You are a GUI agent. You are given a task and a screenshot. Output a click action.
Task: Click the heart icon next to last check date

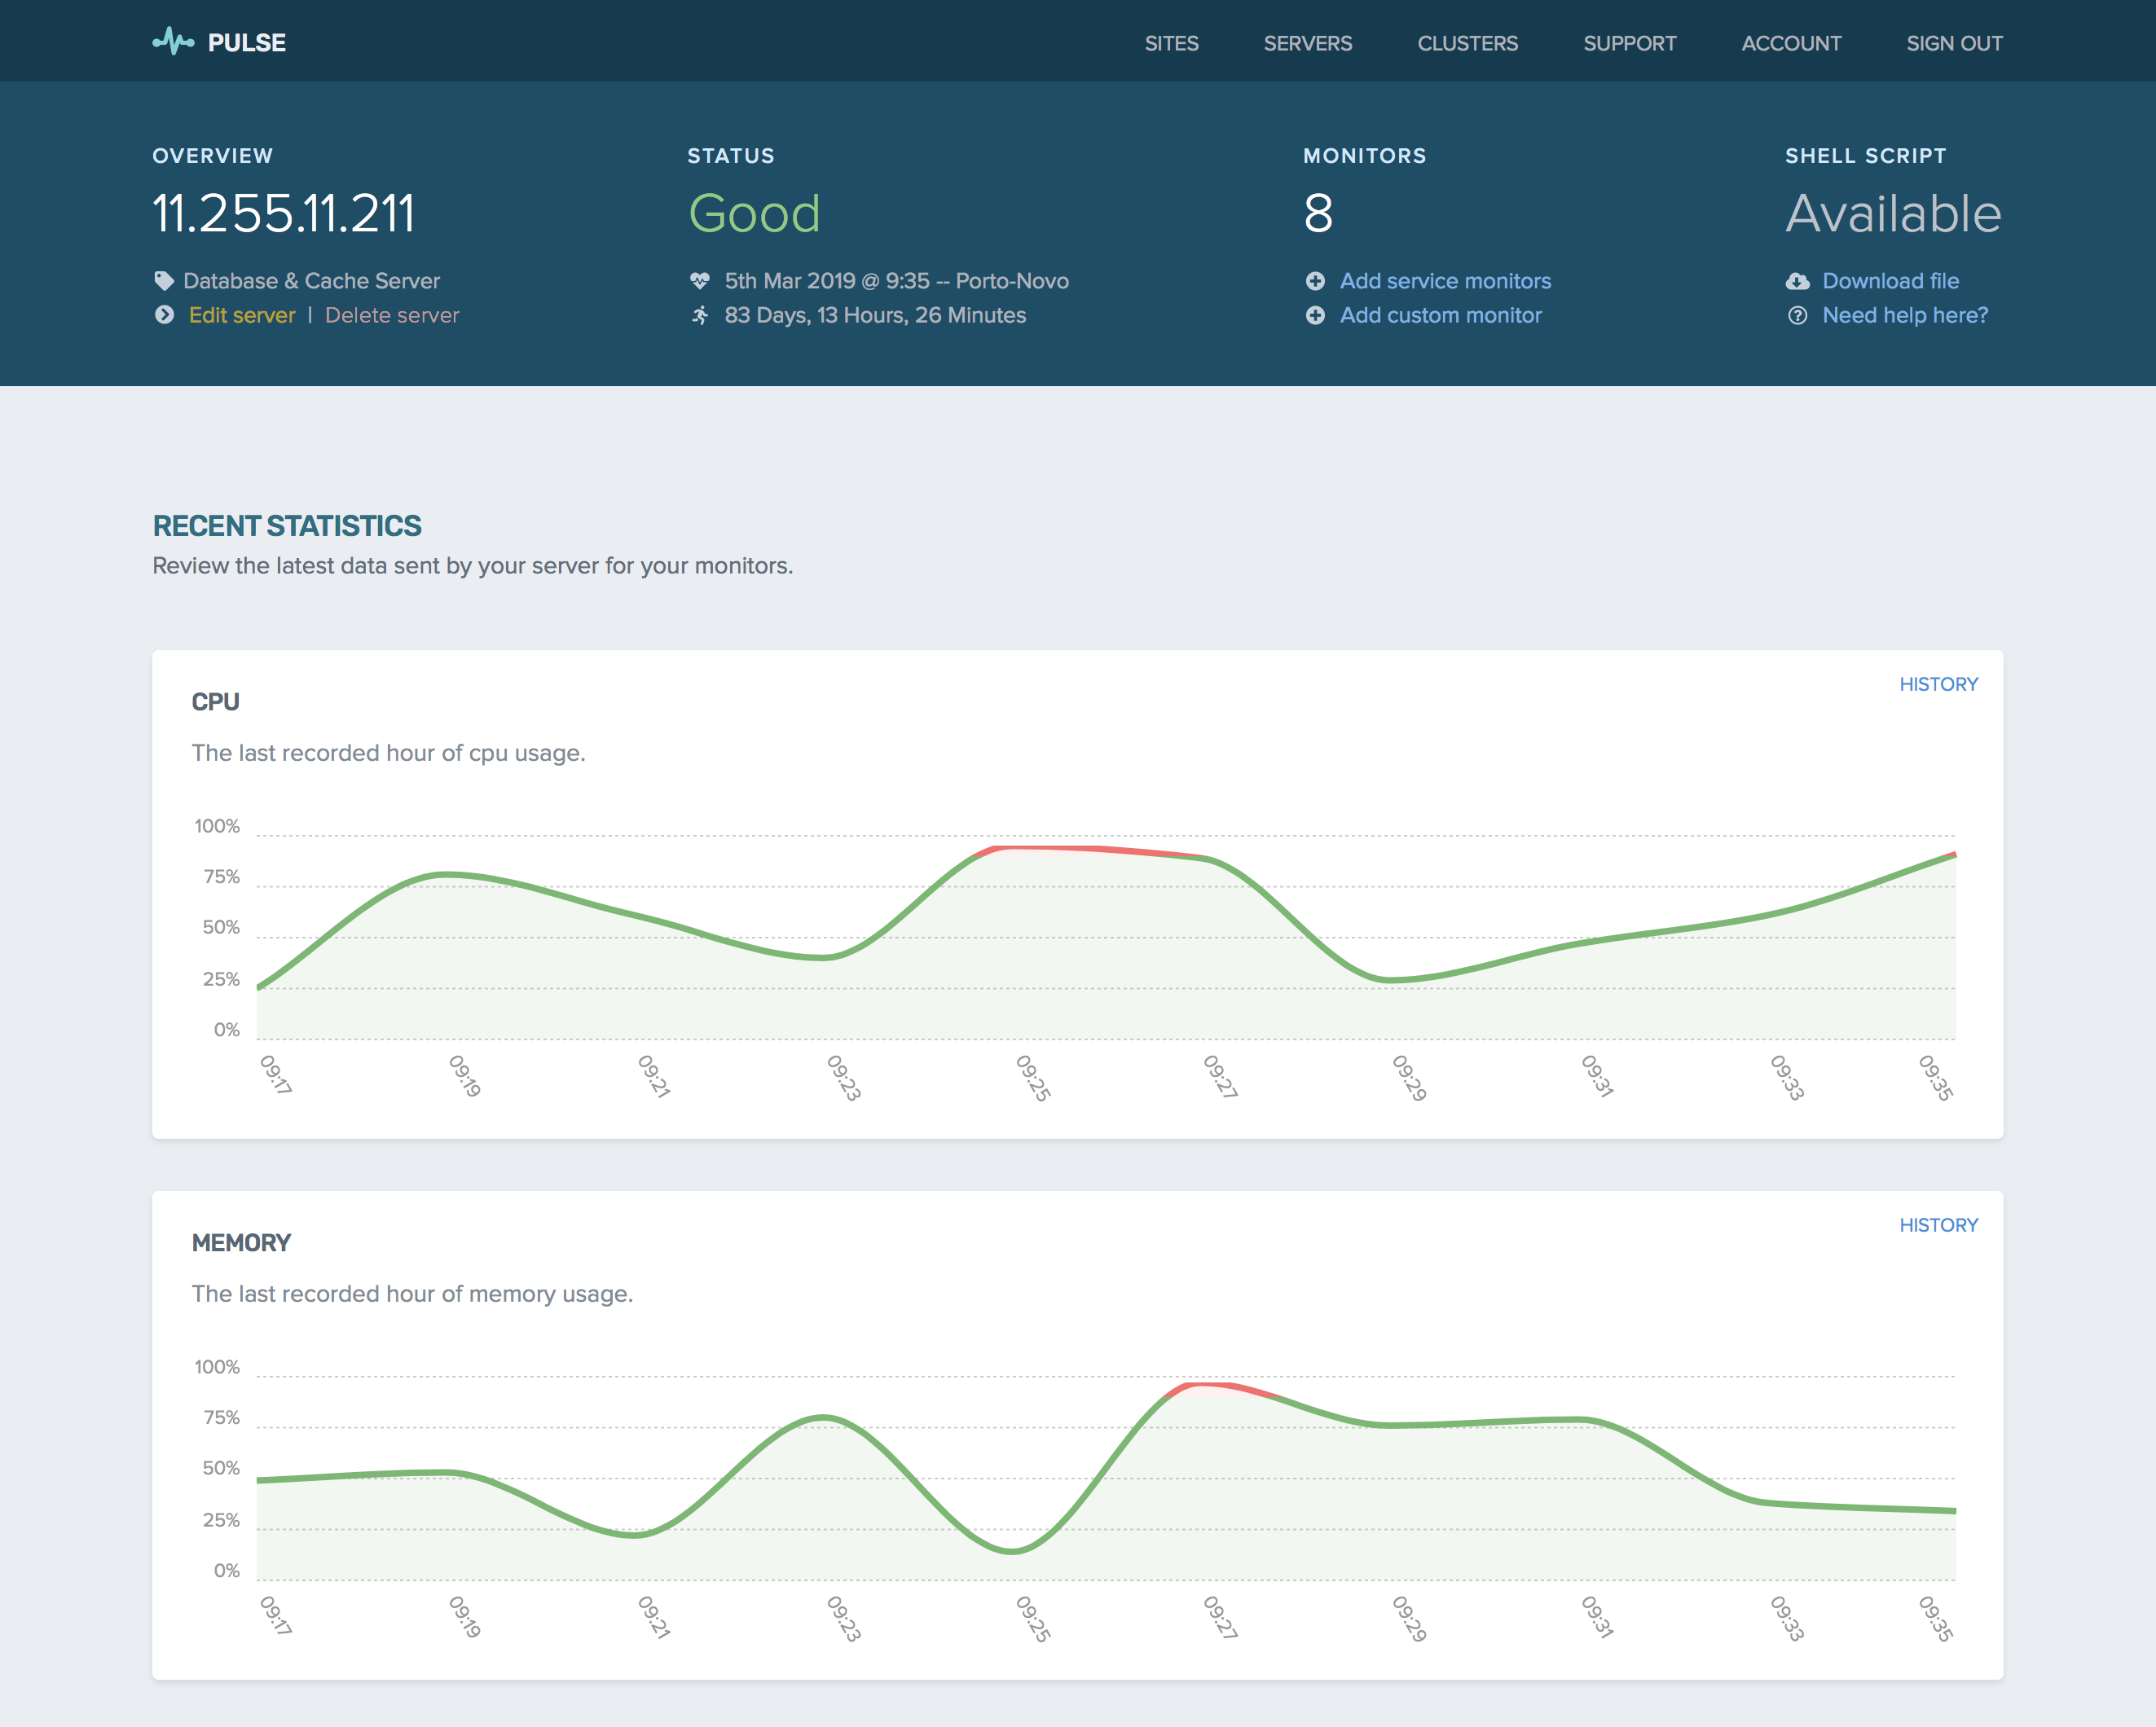(700, 281)
